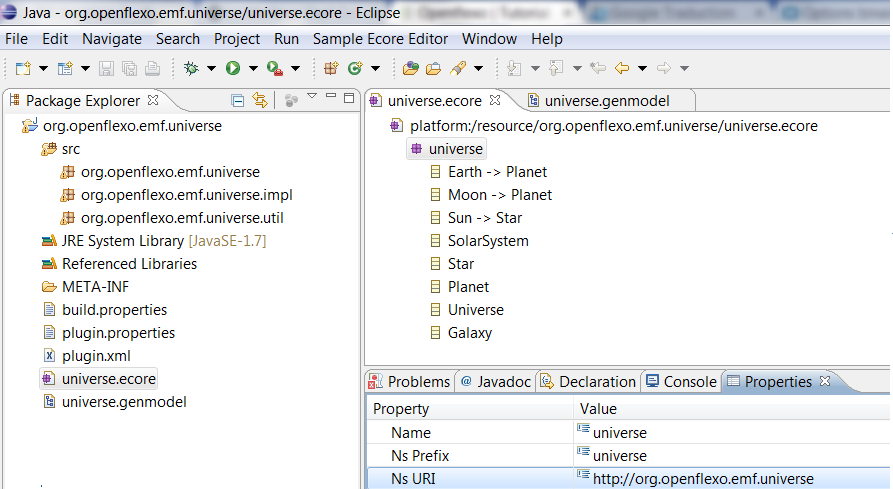Open the Back history dropdown arrow
This screenshot has width=893, height=489.
click(642, 68)
